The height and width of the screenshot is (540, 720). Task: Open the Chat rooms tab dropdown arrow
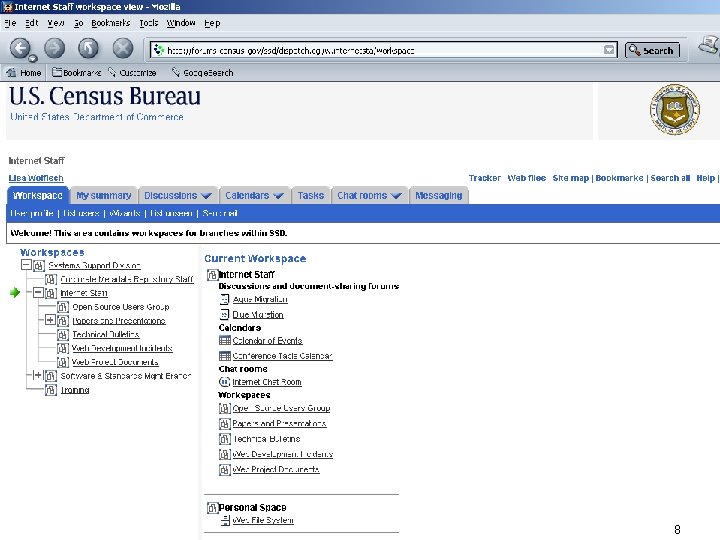(x=396, y=196)
